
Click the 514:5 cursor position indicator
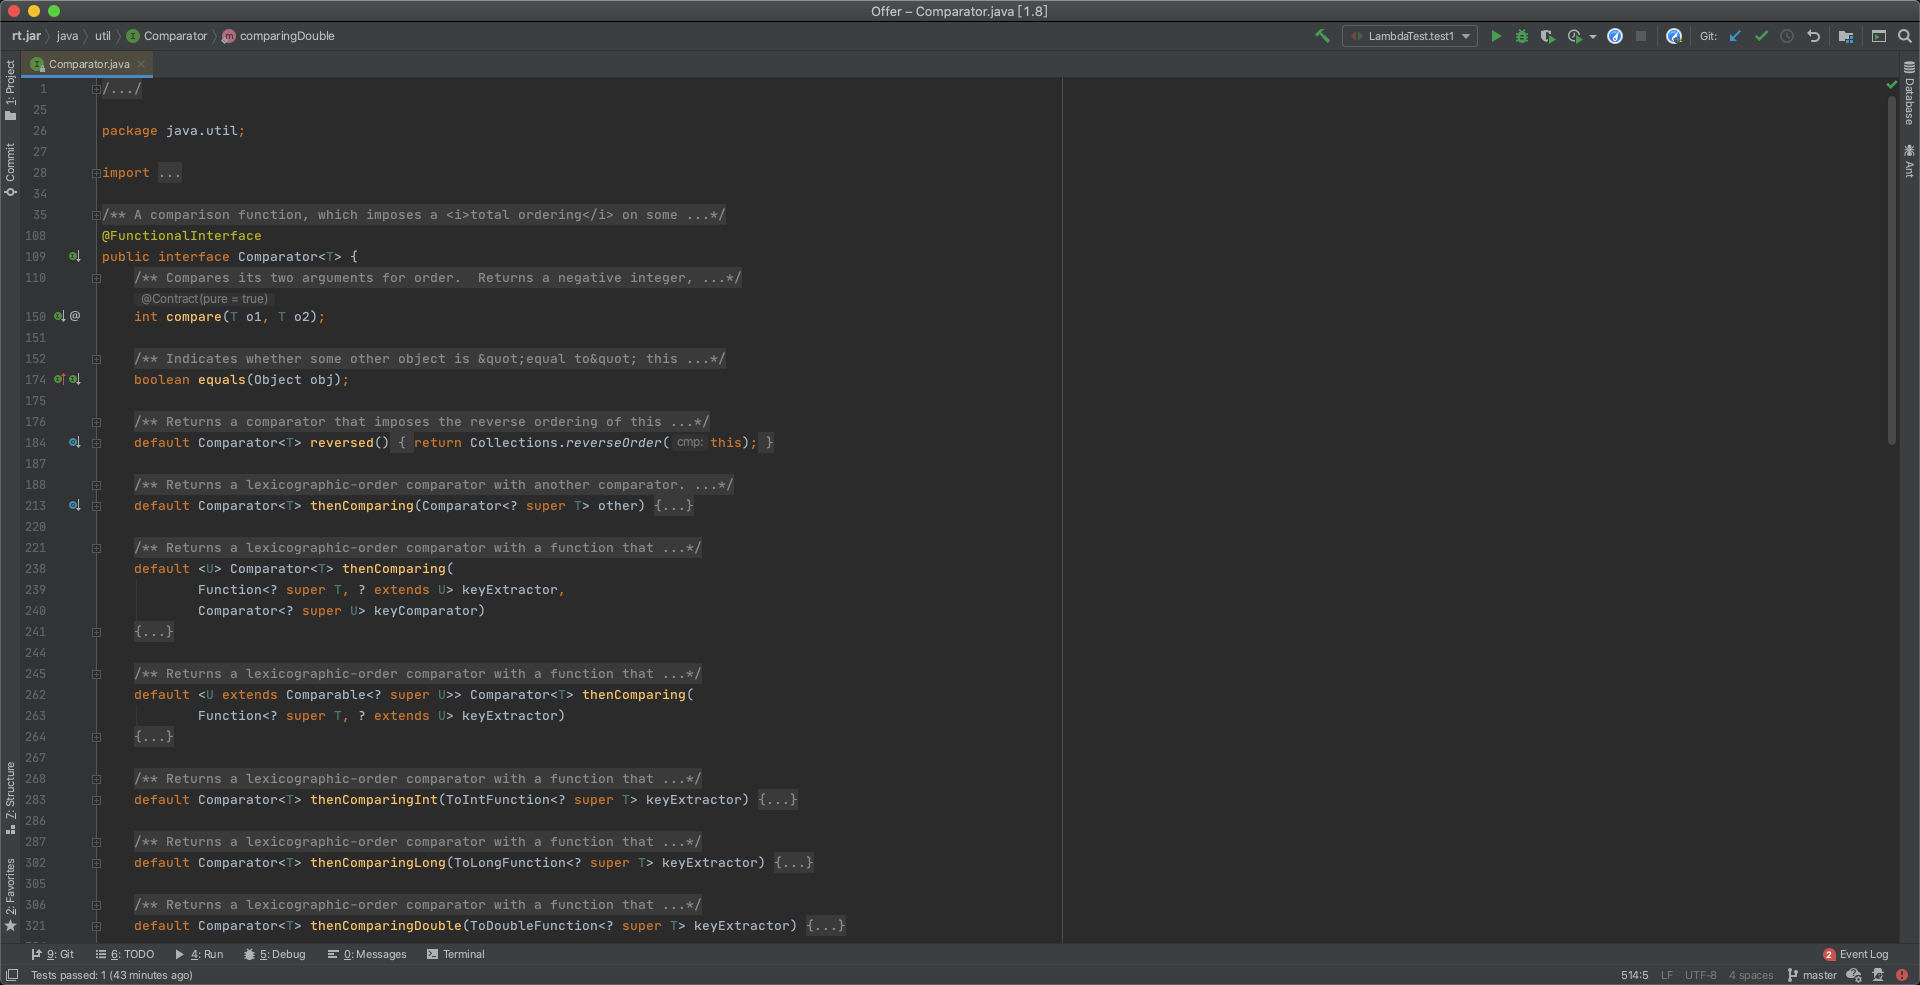coord(1634,975)
